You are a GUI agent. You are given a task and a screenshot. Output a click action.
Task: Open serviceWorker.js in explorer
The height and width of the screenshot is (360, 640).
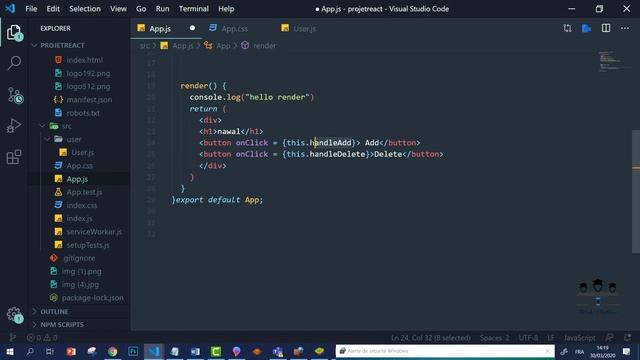[94, 231]
